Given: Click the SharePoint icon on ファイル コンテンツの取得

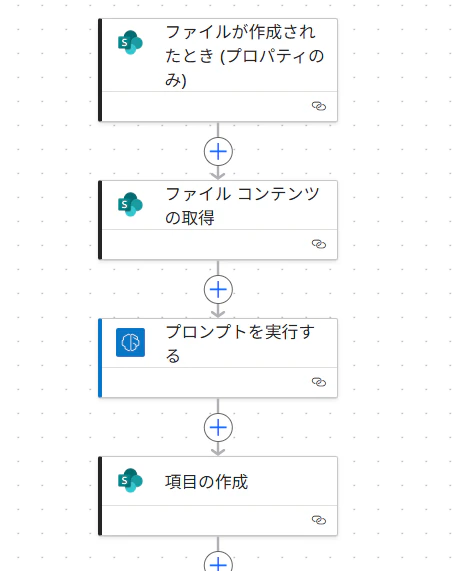Looking at the screenshot, I should click(130, 204).
